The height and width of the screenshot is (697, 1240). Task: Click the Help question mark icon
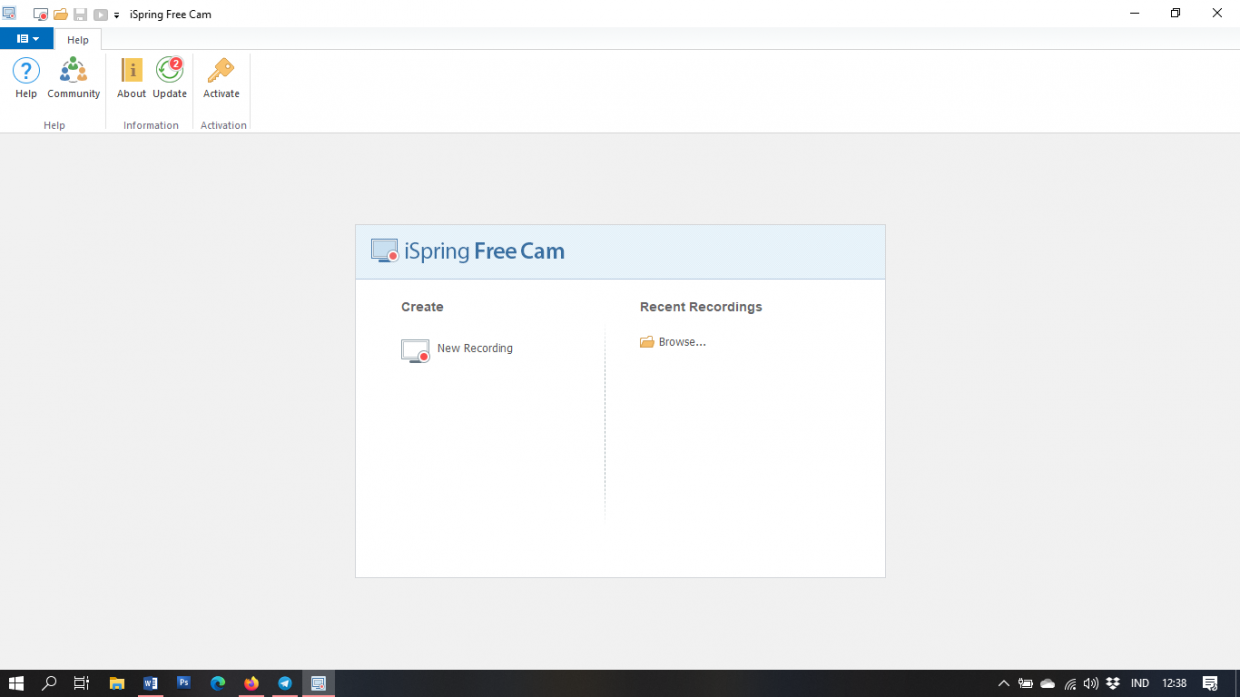click(x=26, y=72)
